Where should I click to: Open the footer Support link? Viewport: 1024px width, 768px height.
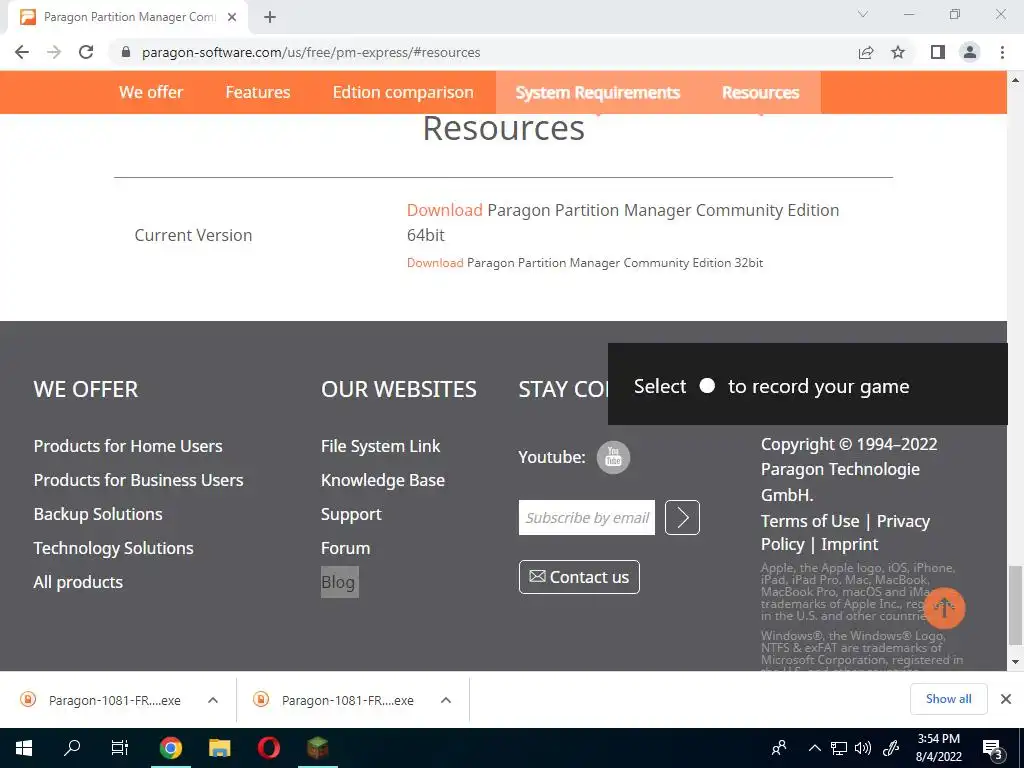pyautogui.click(x=351, y=514)
